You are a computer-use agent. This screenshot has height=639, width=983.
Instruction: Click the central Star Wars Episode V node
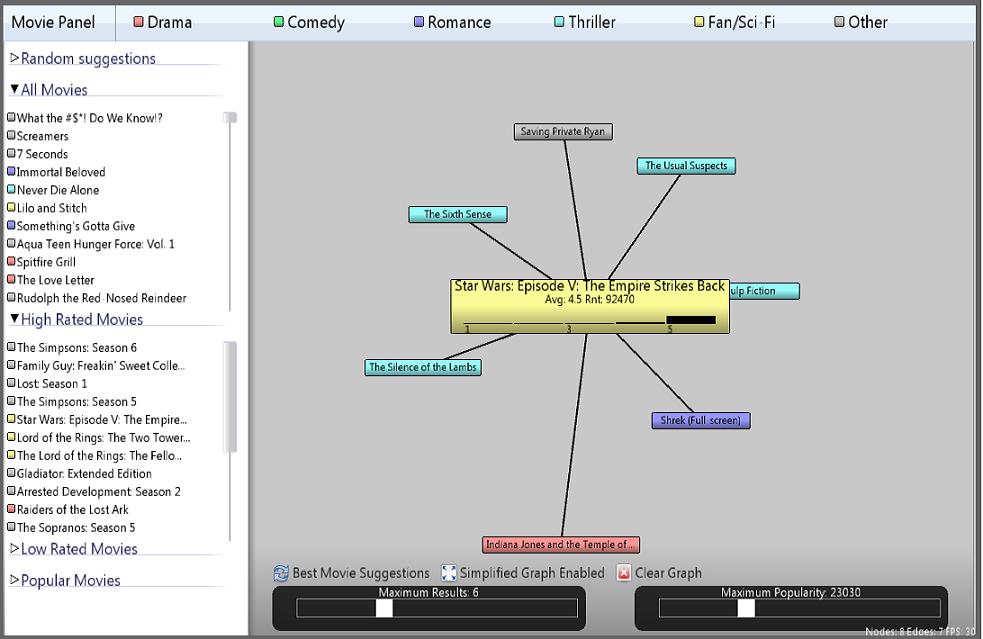[589, 307]
